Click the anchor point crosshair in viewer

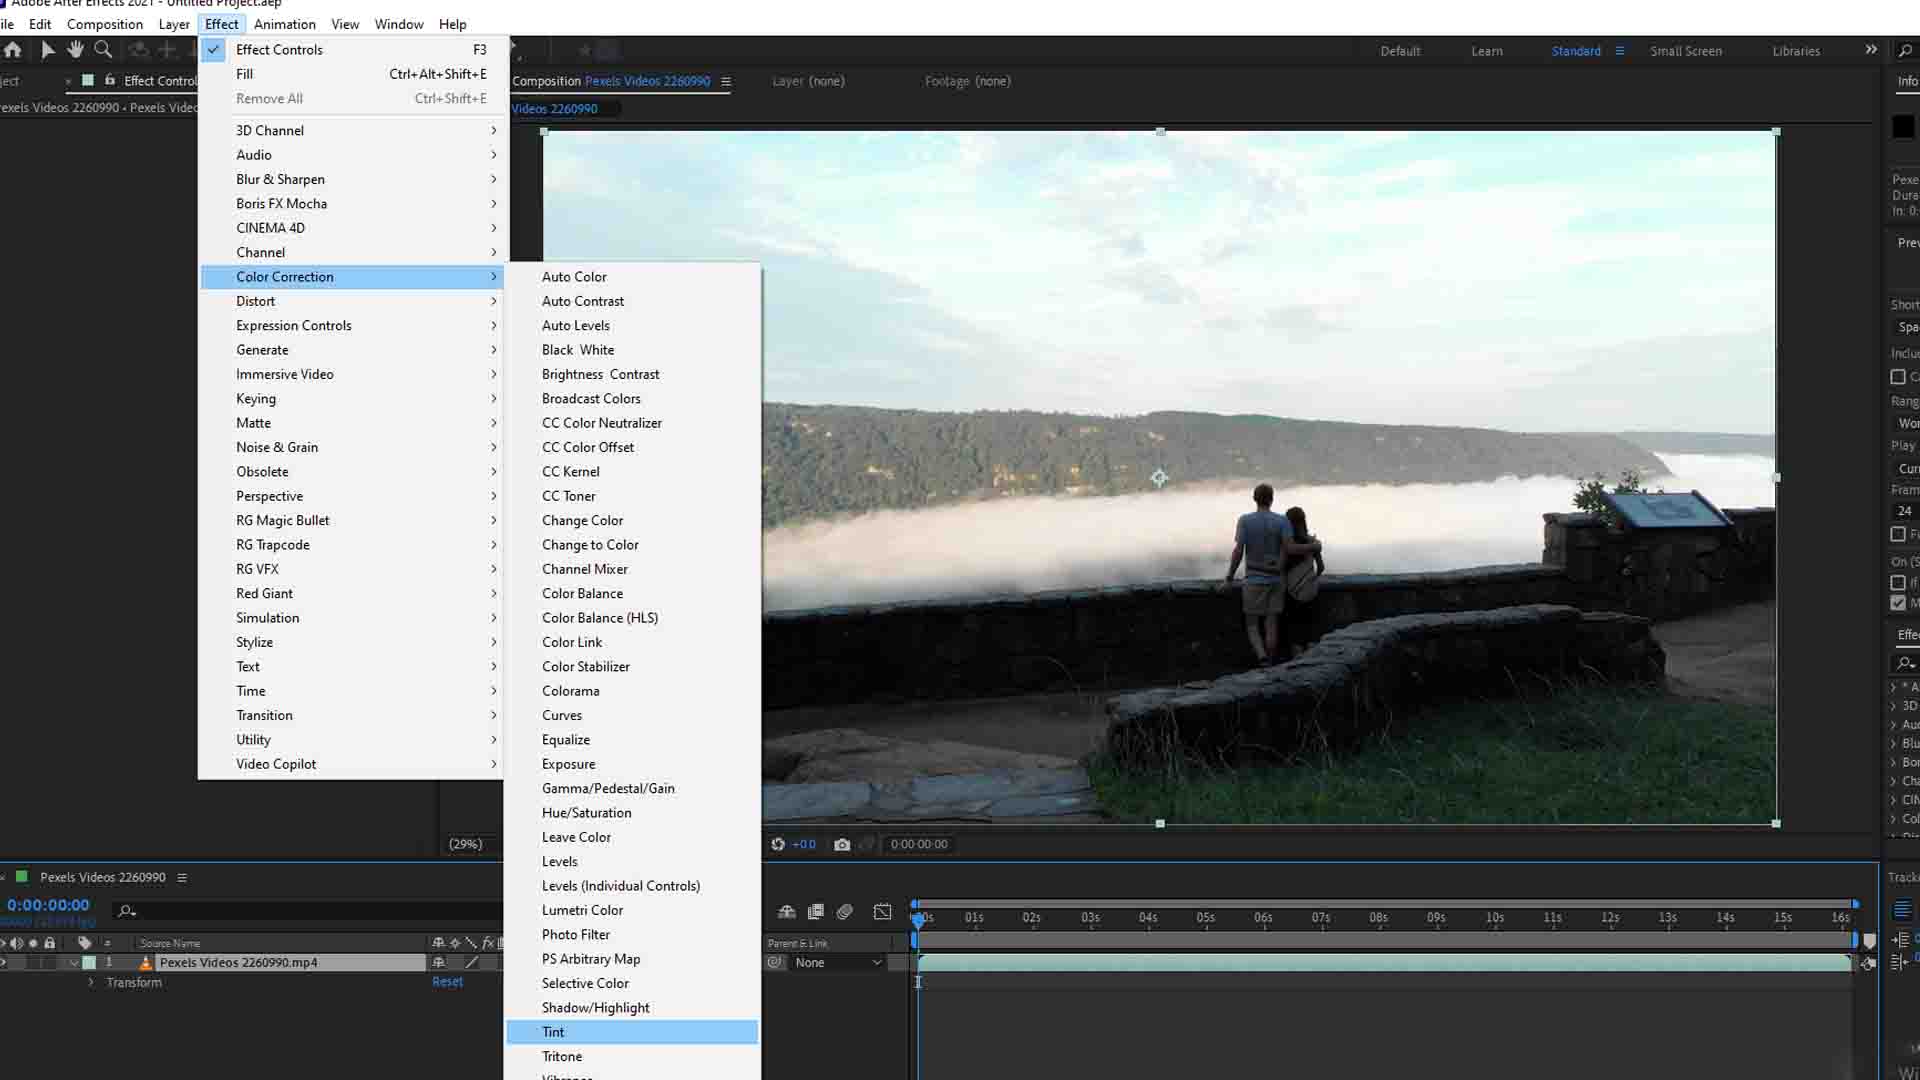point(1159,479)
